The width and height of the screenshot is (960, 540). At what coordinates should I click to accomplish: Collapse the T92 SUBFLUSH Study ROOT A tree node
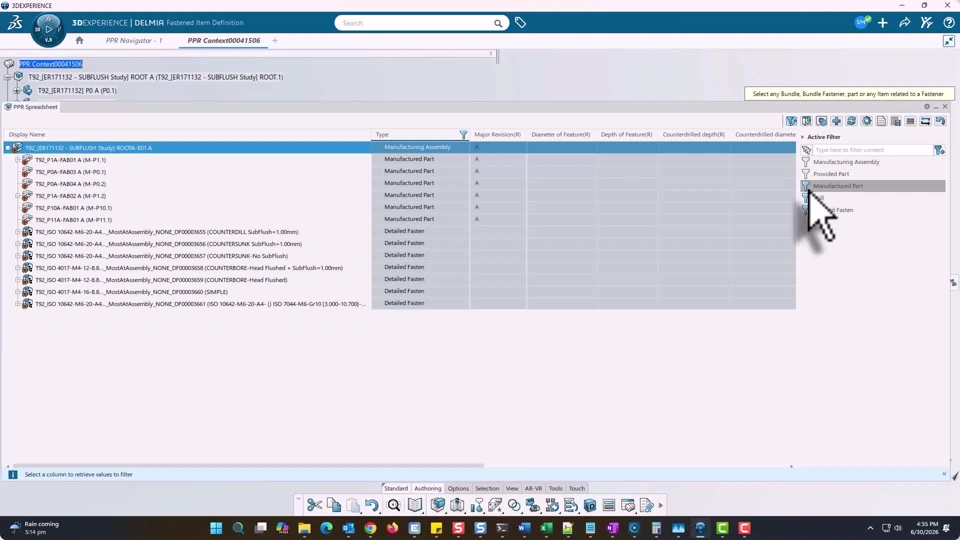7,77
